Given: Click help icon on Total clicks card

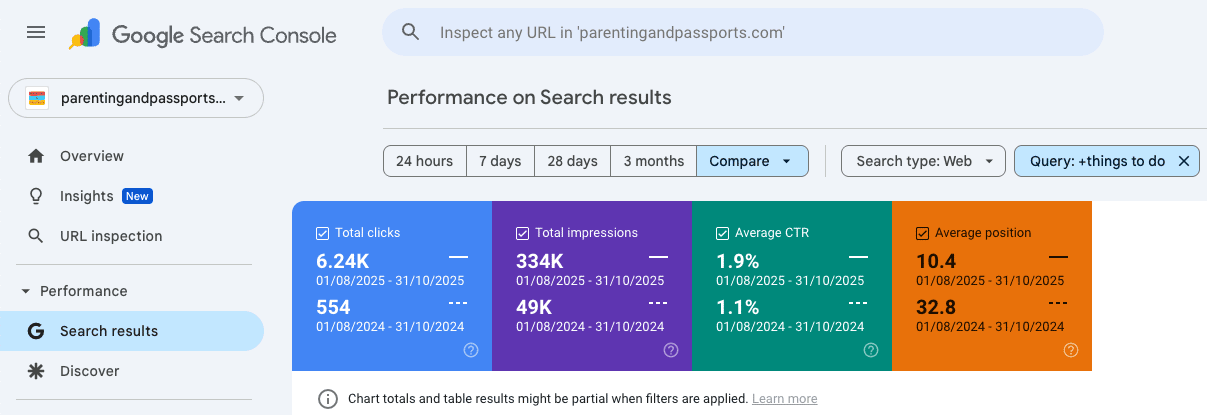Looking at the screenshot, I should 471,350.
